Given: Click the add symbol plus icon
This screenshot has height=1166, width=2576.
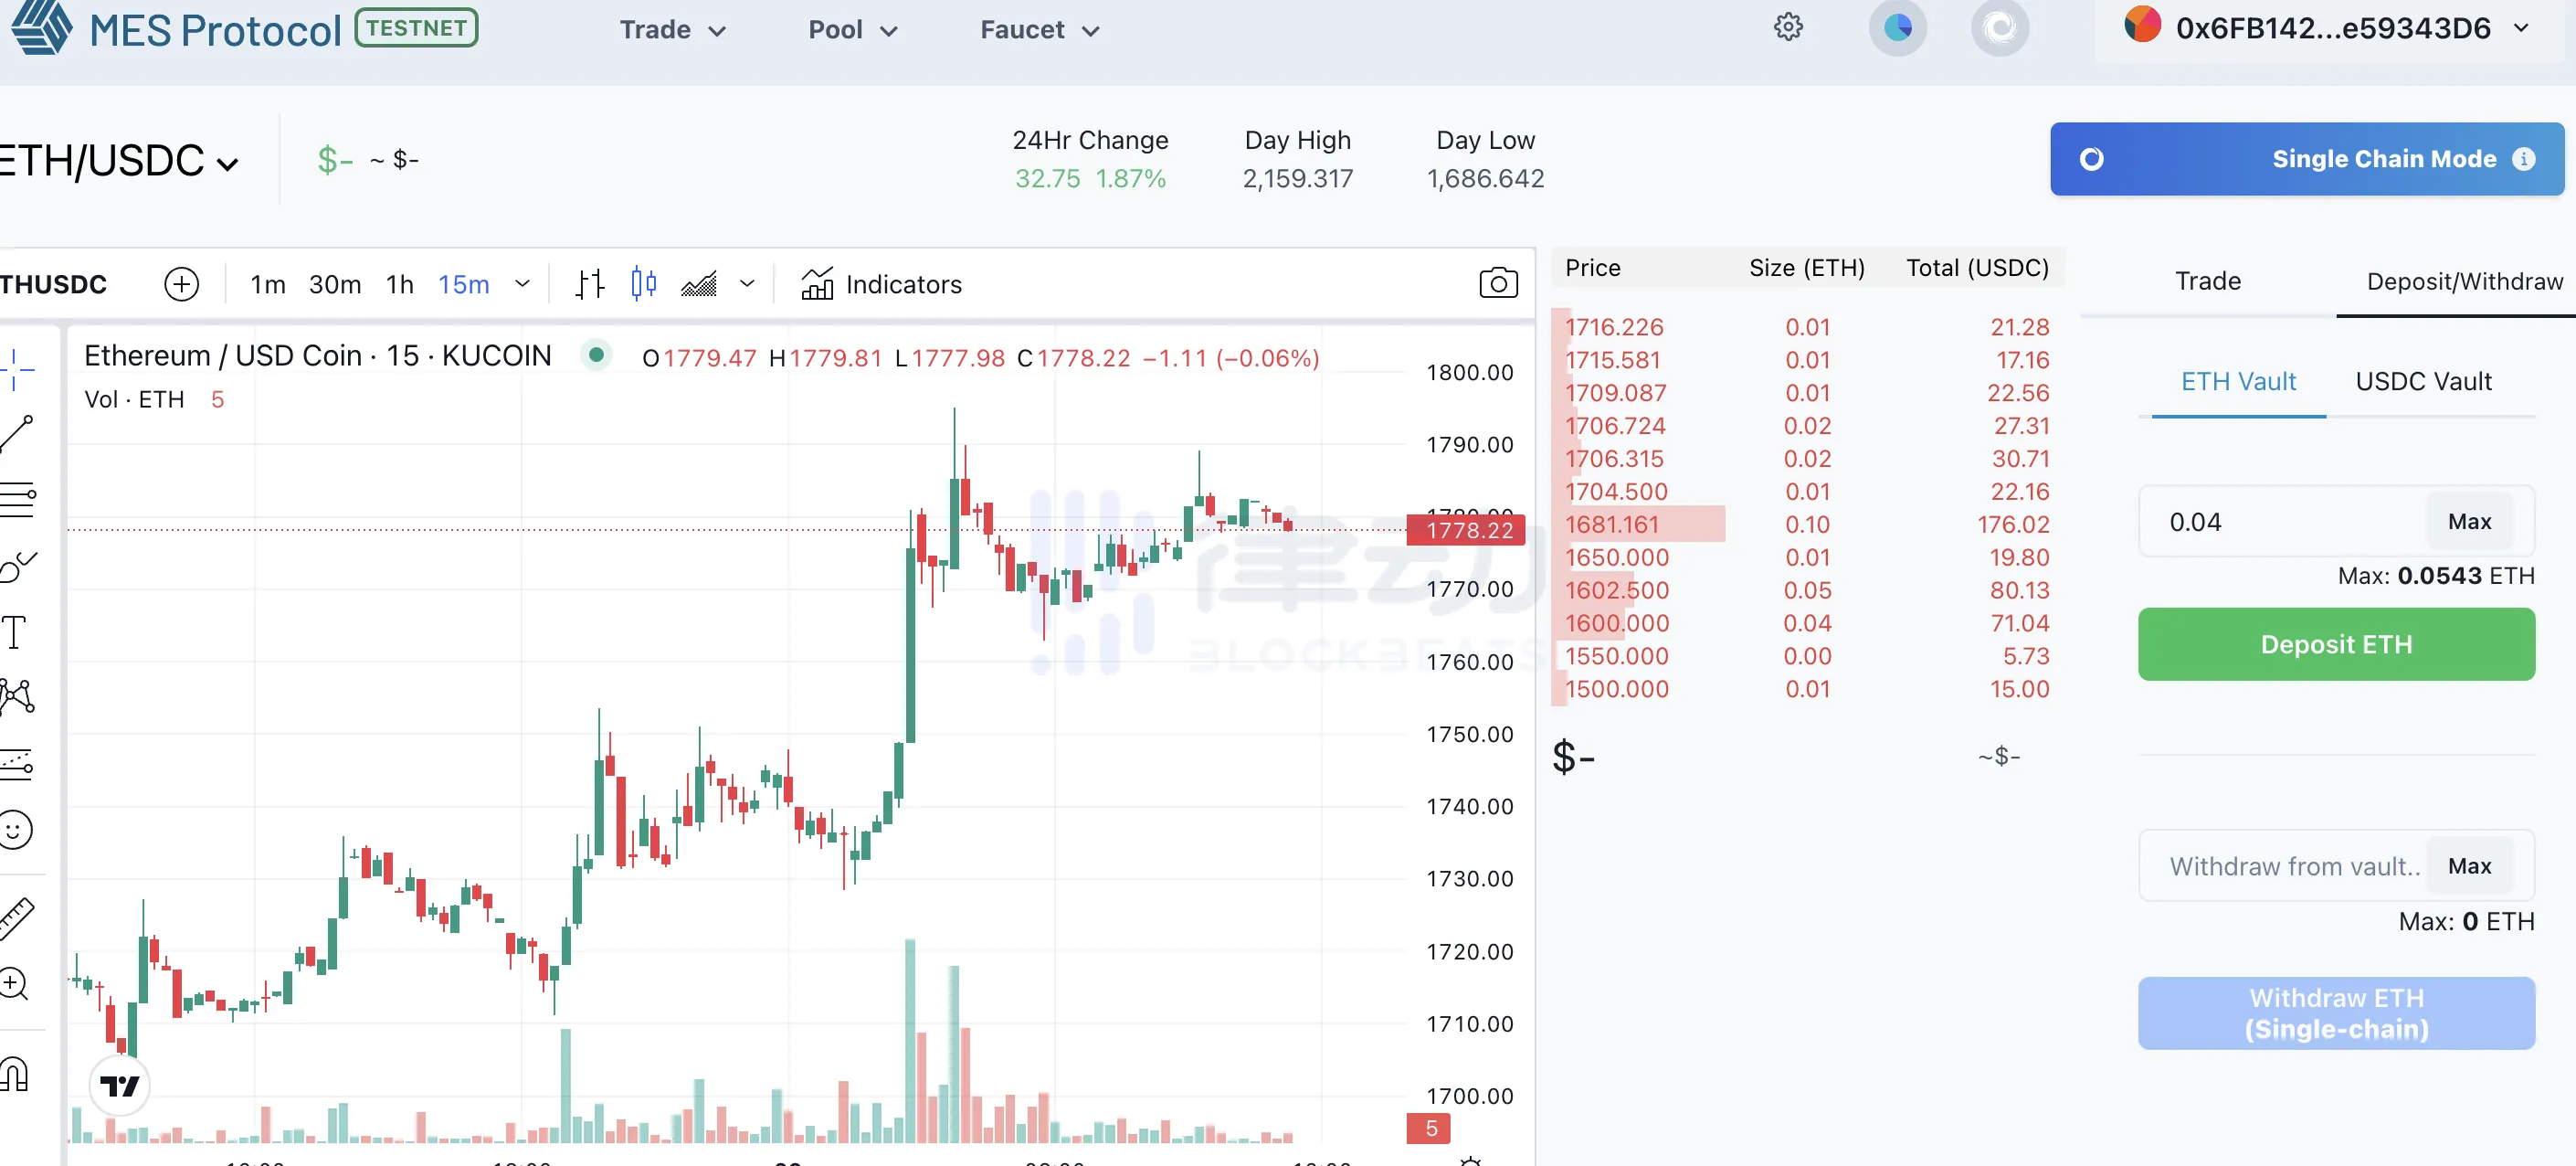Looking at the screenshot, I should (x=181, y=284).
